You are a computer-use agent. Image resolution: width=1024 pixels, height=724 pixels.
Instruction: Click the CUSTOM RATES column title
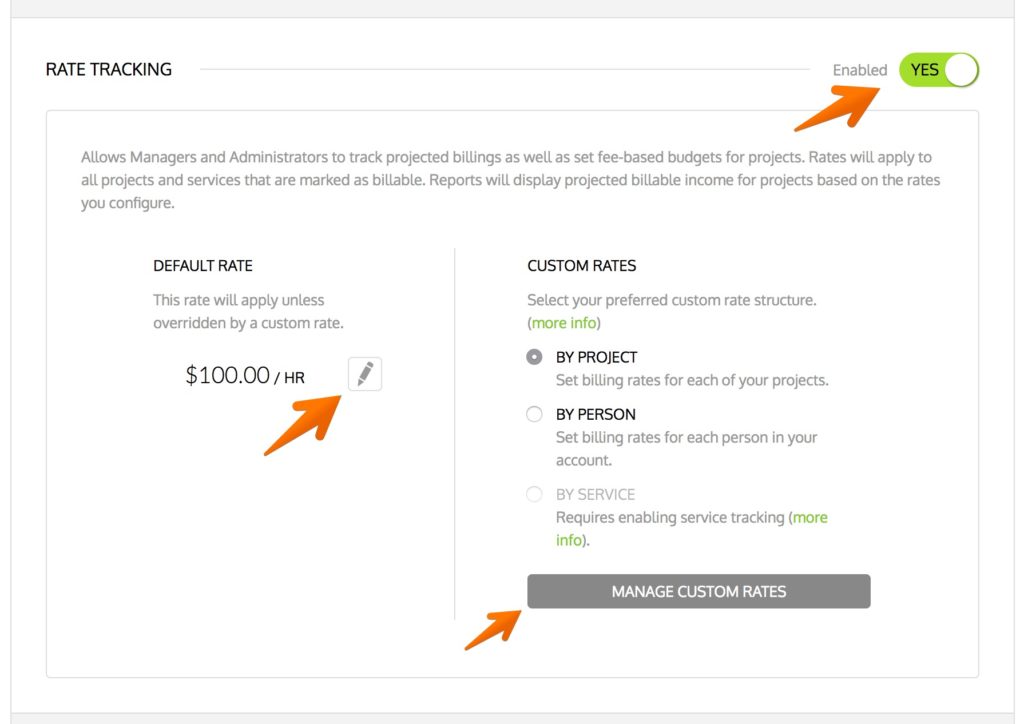[581, 265]
